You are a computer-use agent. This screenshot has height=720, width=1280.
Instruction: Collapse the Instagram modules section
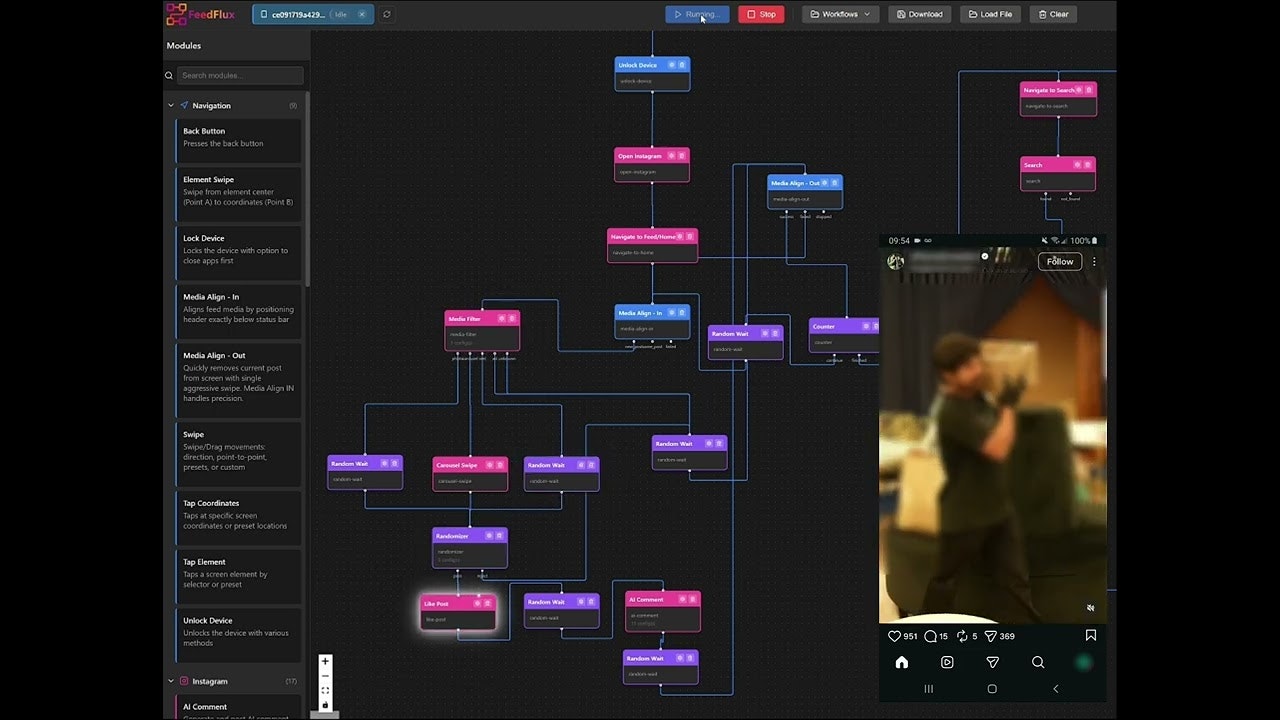[171, 681]
